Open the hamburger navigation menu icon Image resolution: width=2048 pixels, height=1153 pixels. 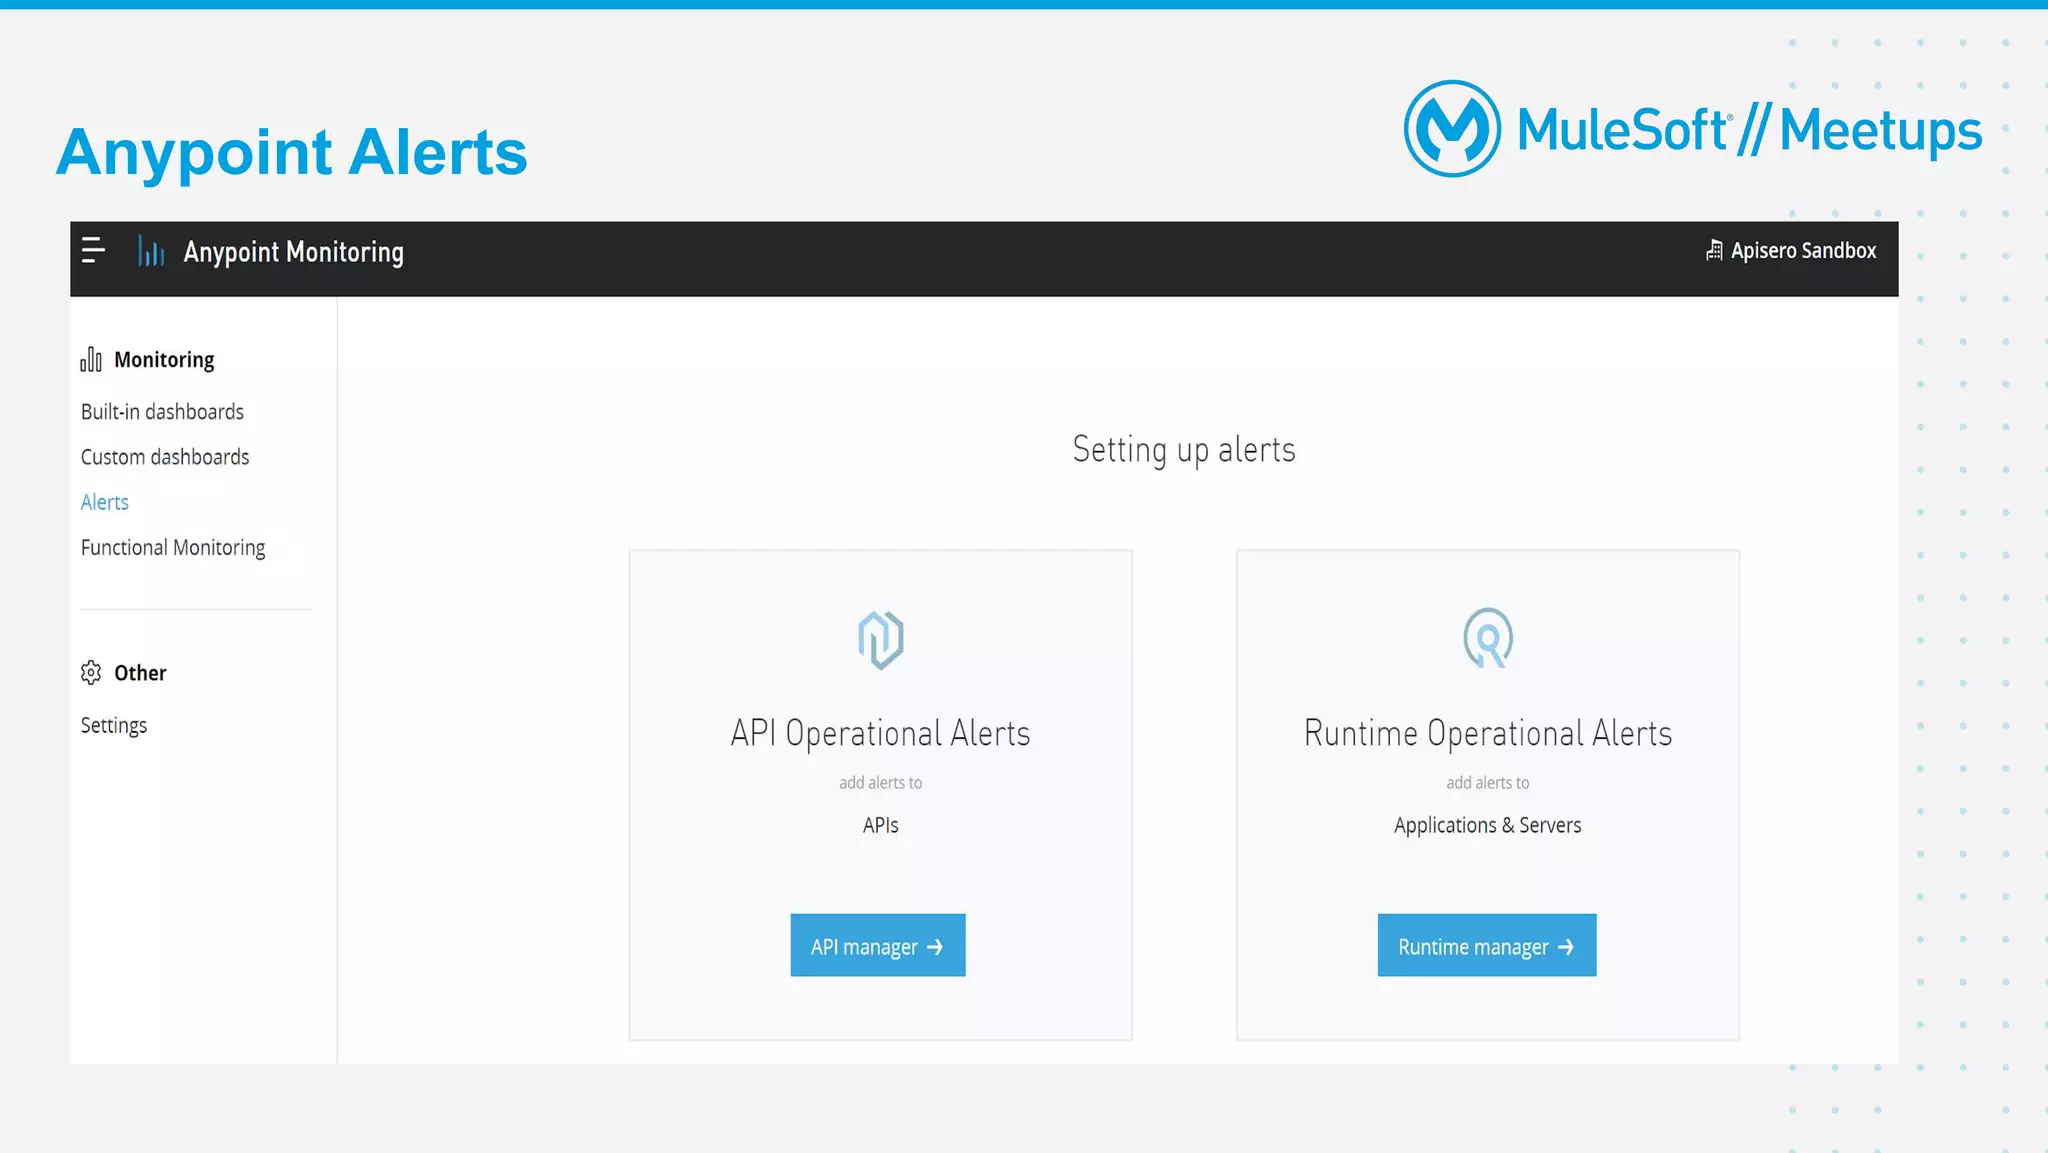click(93, 250)
